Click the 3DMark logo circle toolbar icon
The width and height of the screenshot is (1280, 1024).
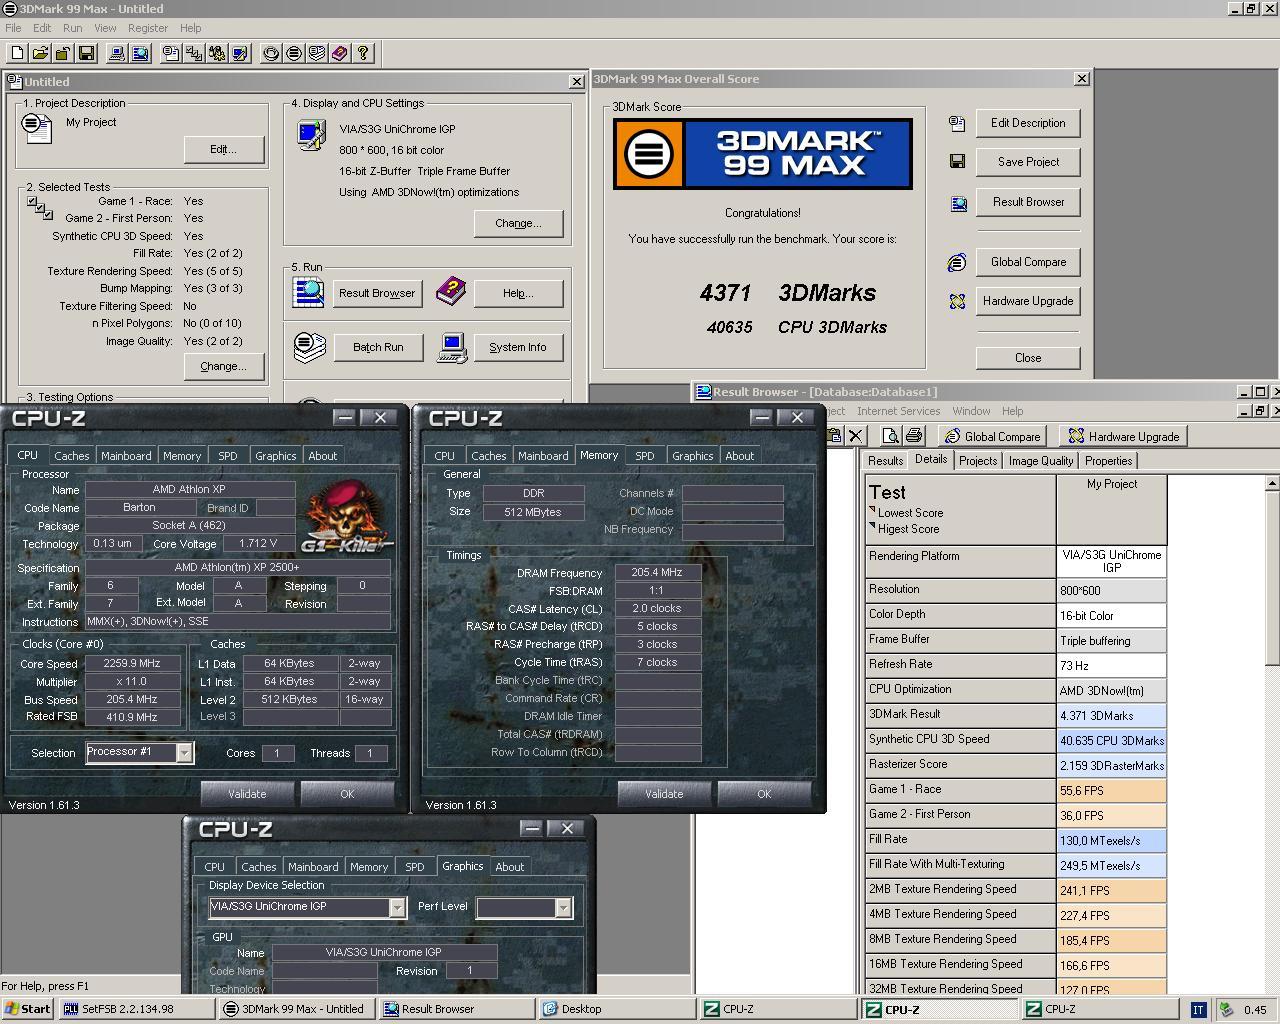(x=294, y=53)
